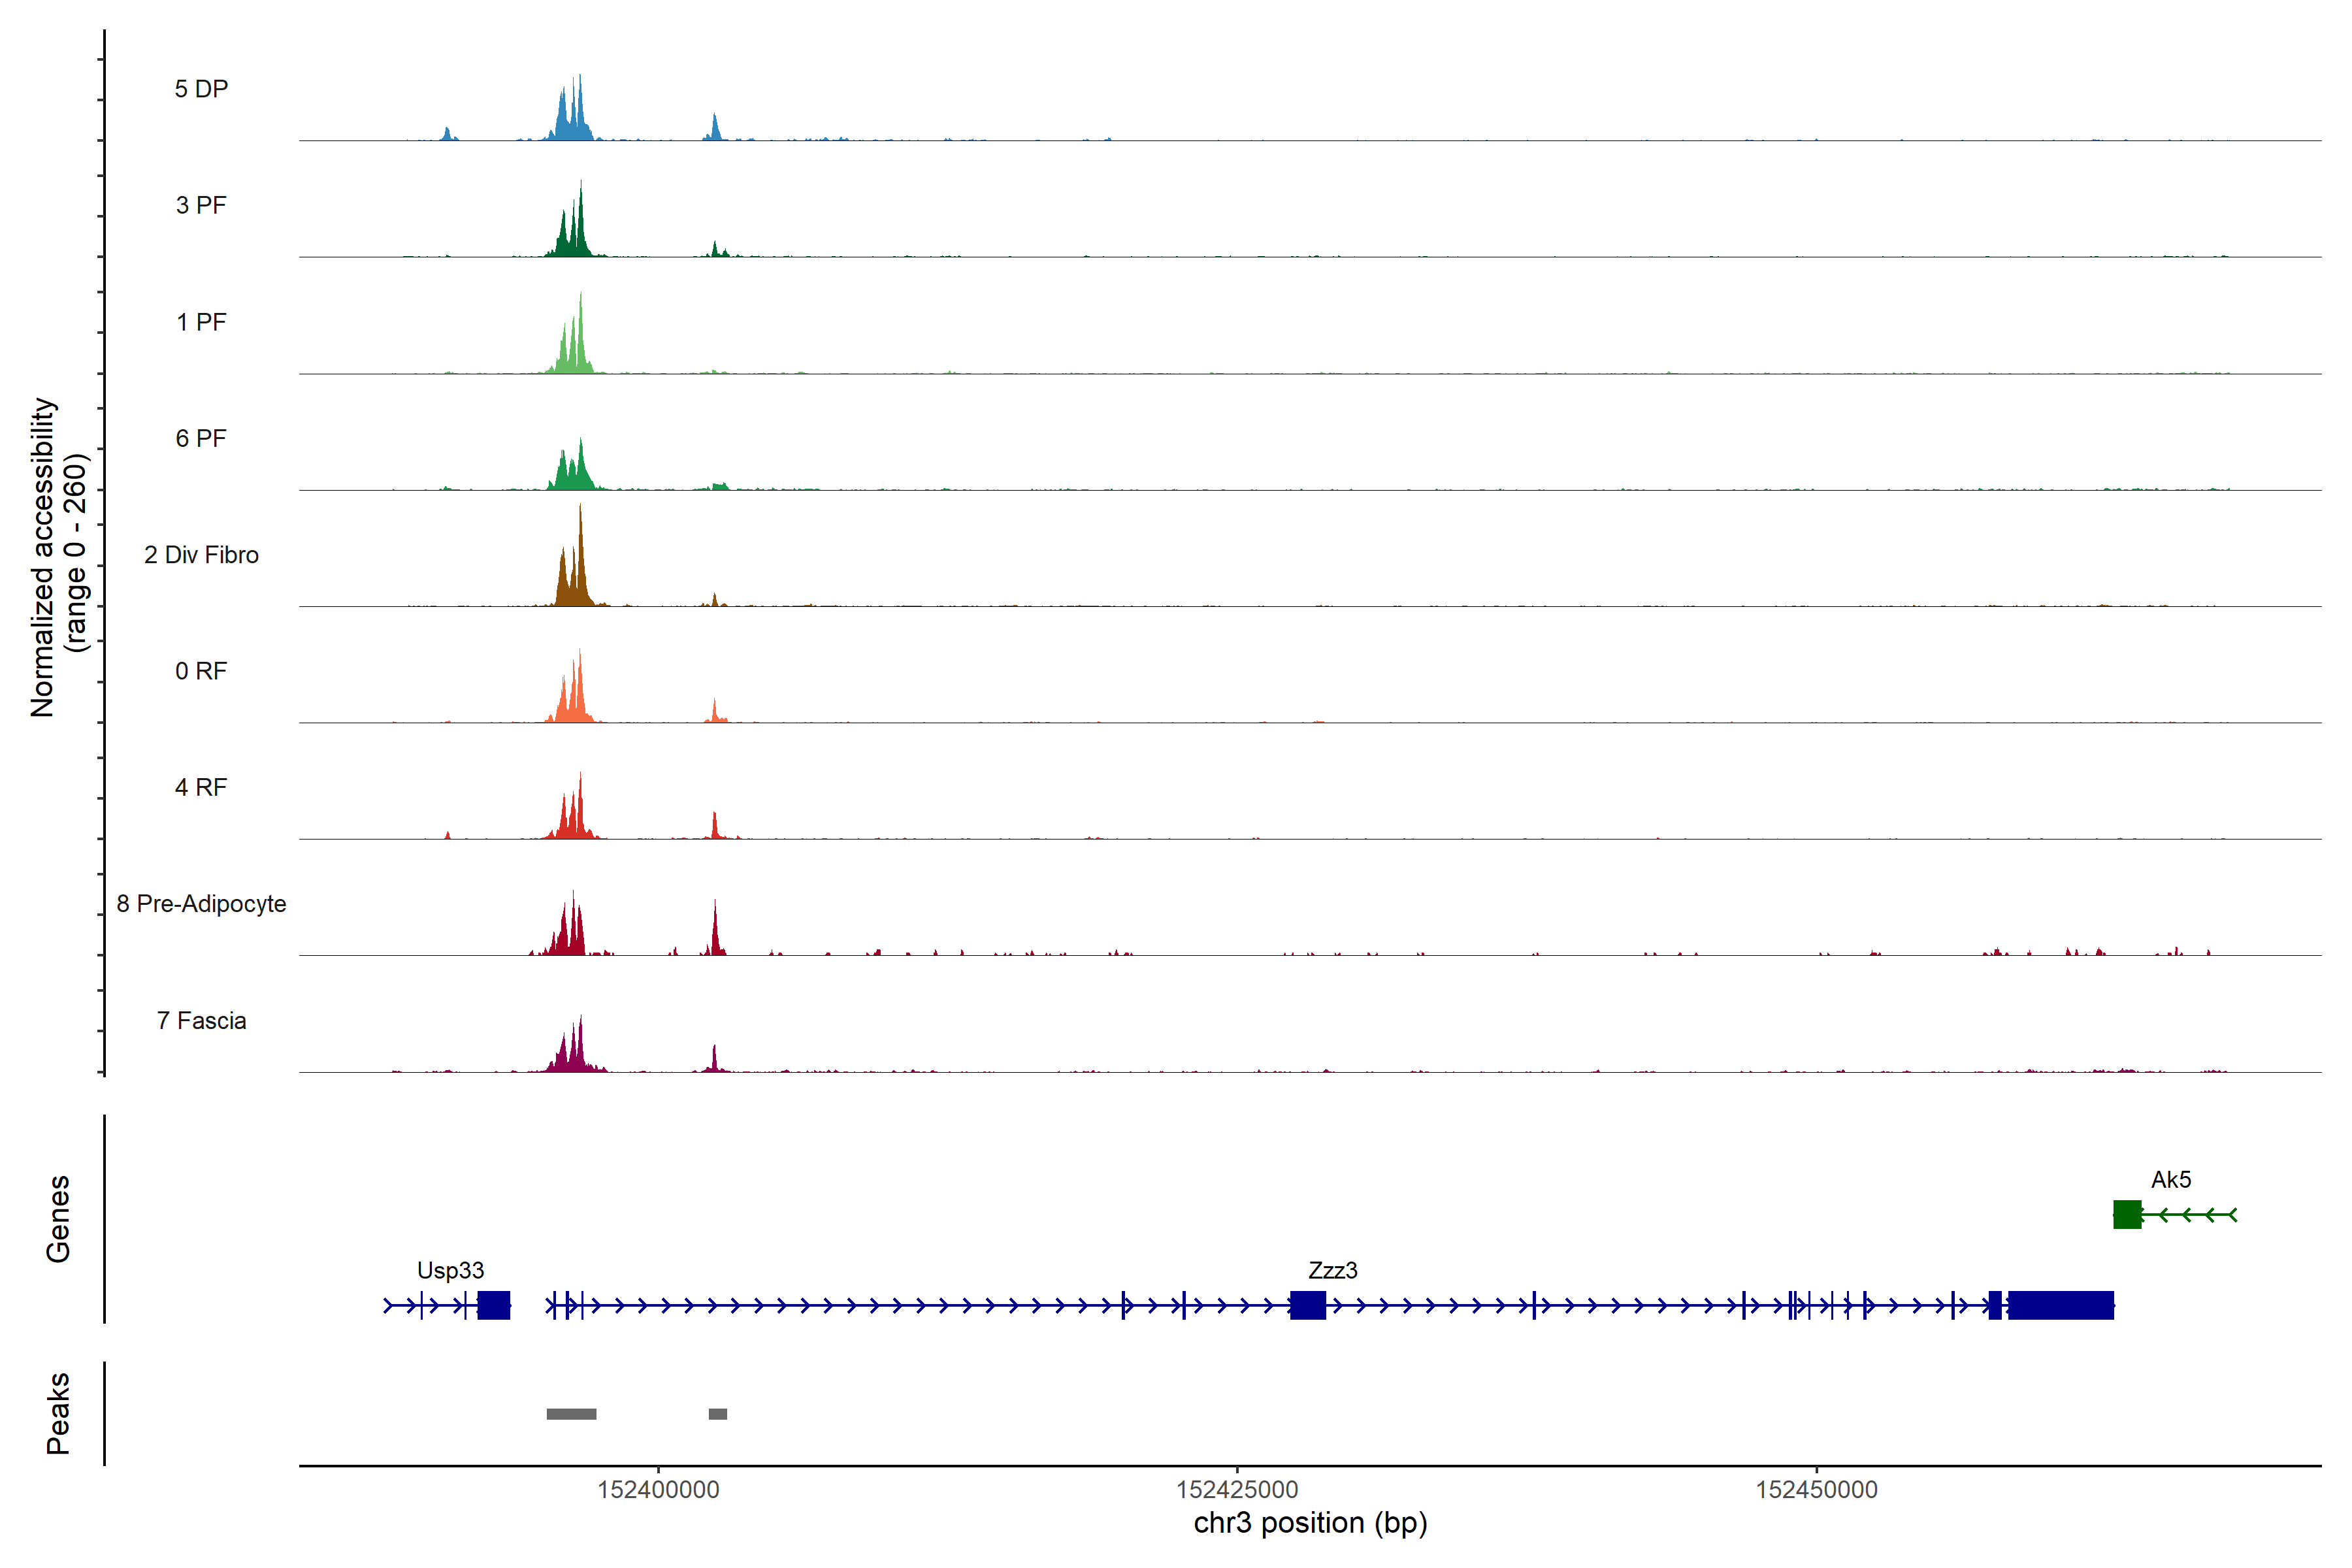Click the wider gray peak bar
Image resolution: width=2352 pixels, height=1568 pixels.
[x=571, y=1414]
